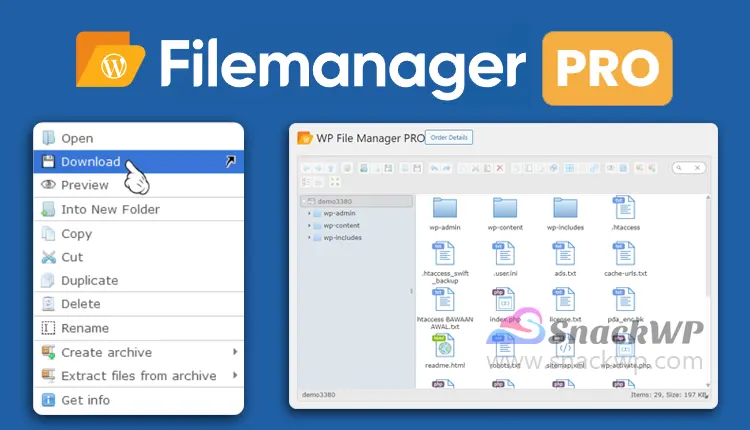This screenshot has height=430, width=750.
Task: Expand the wp-admin tree node arrow
Action: [309, 213]
